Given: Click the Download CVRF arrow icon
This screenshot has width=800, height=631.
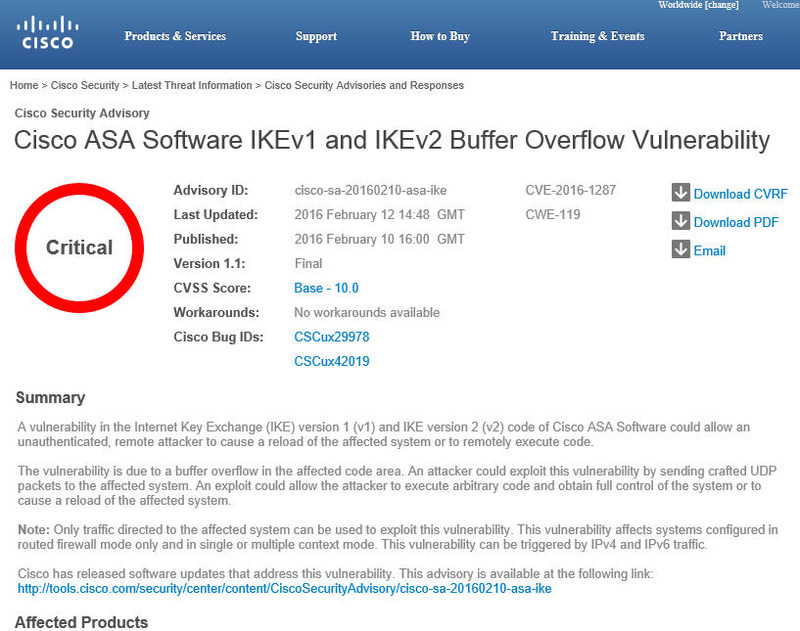Looking at the screenshot, I should [681, 193].
